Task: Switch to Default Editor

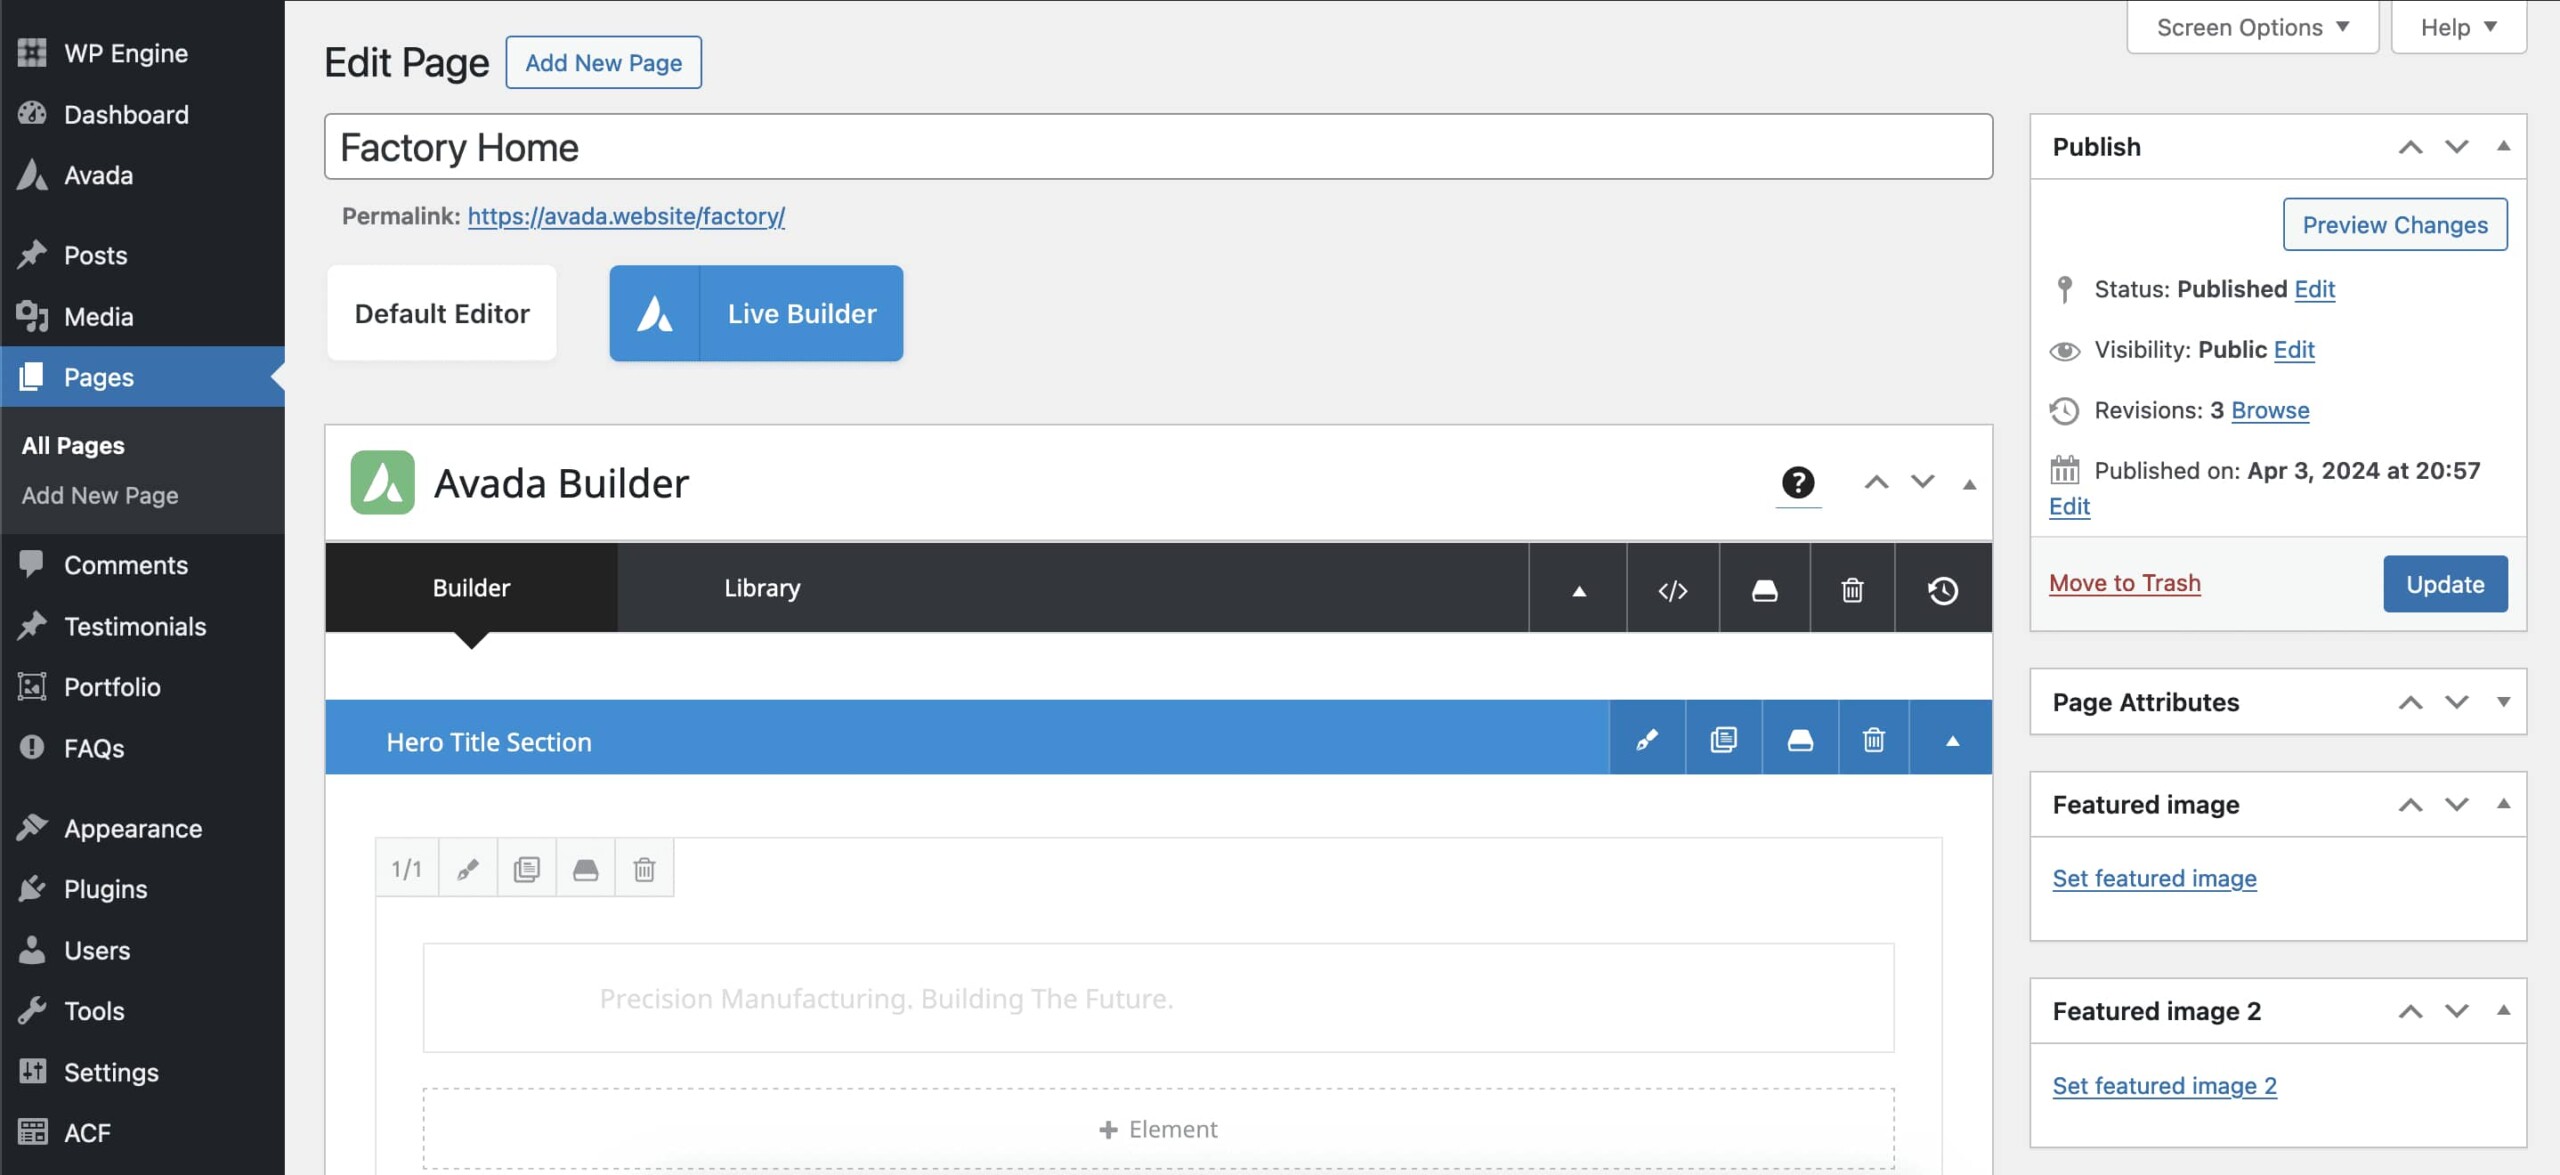Action: tap(442, 313)
